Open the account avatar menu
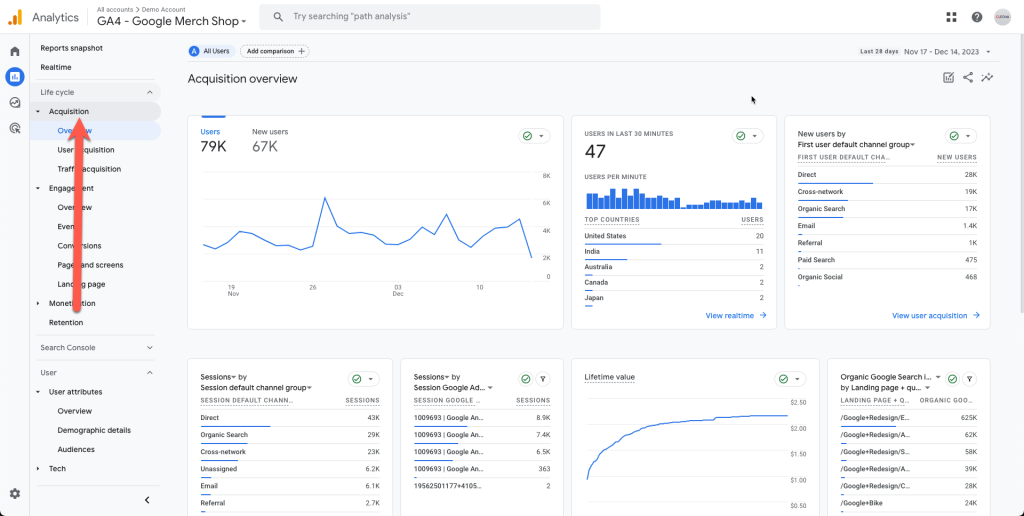The width and height of the screenshot is (1024, 516). point(1002,17)
